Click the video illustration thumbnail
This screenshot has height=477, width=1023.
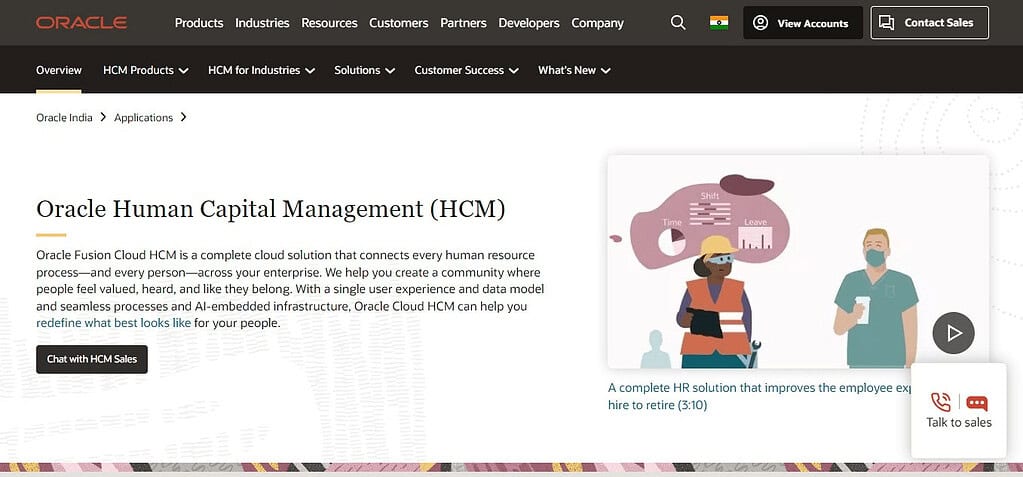798,262
